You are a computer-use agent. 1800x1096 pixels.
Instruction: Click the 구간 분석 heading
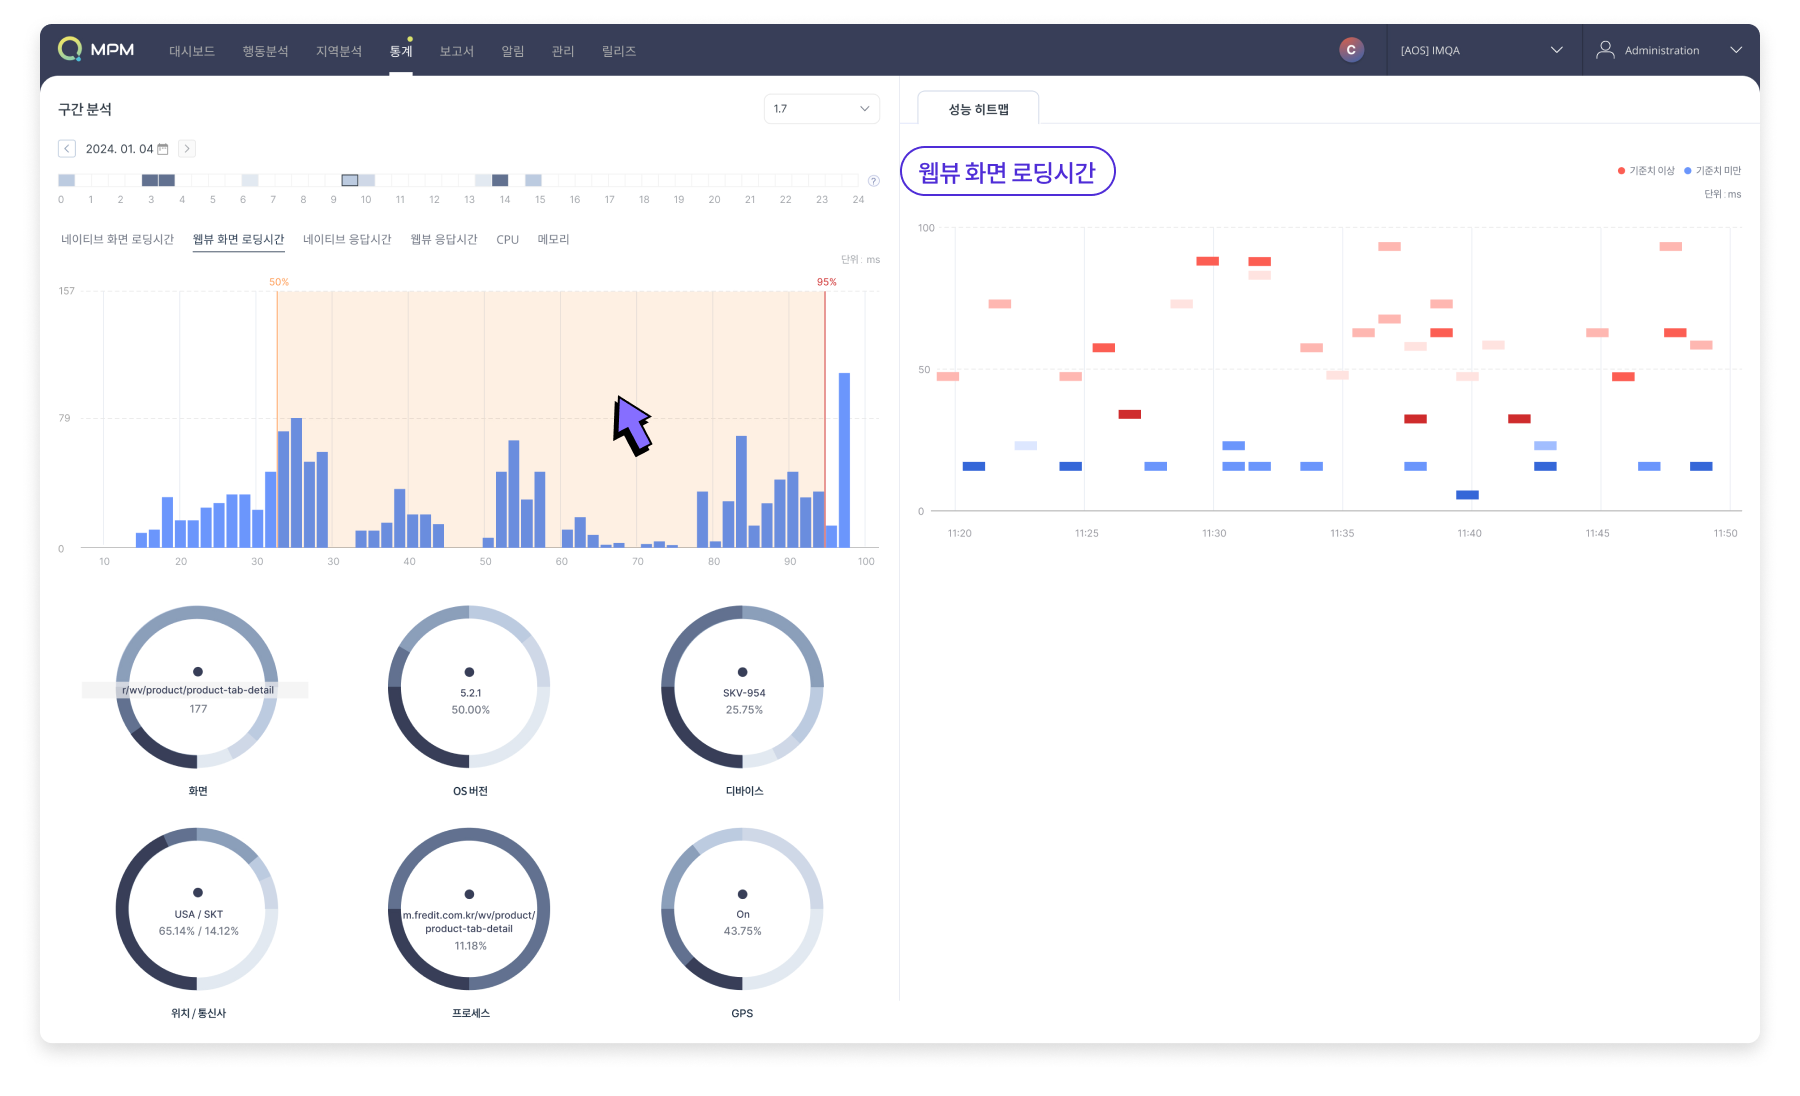(x=85, y=109)
